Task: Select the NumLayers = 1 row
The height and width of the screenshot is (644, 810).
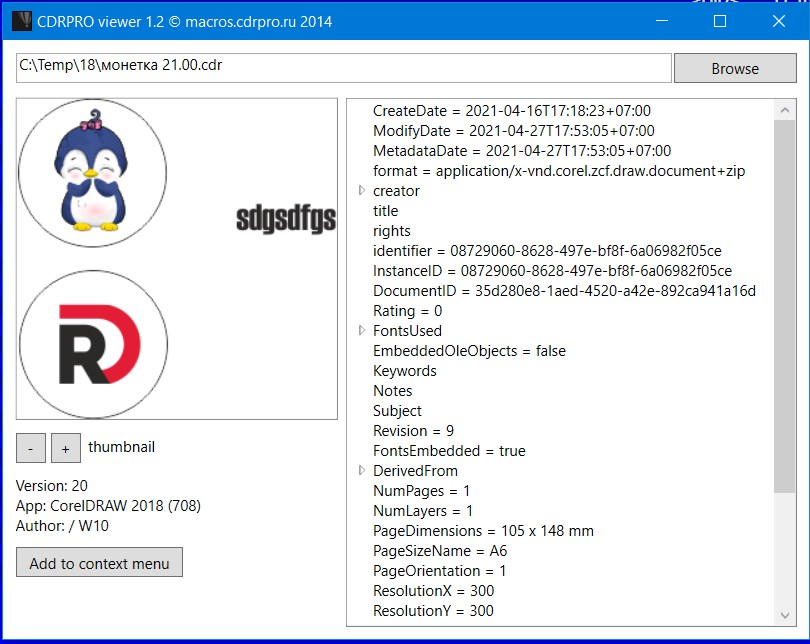Action: click(x=423, y=511)
